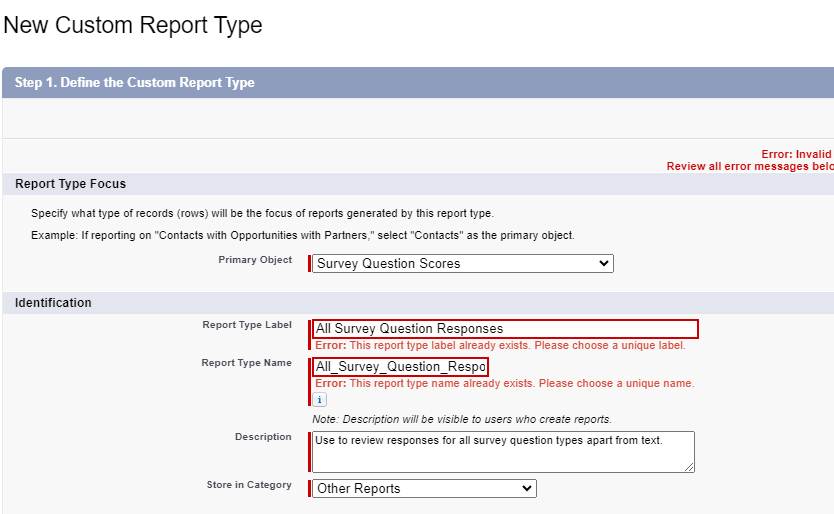The image size is (834, 514).
Task: Click the "Report Type Label" field label
Action: (x=247, y=325)
